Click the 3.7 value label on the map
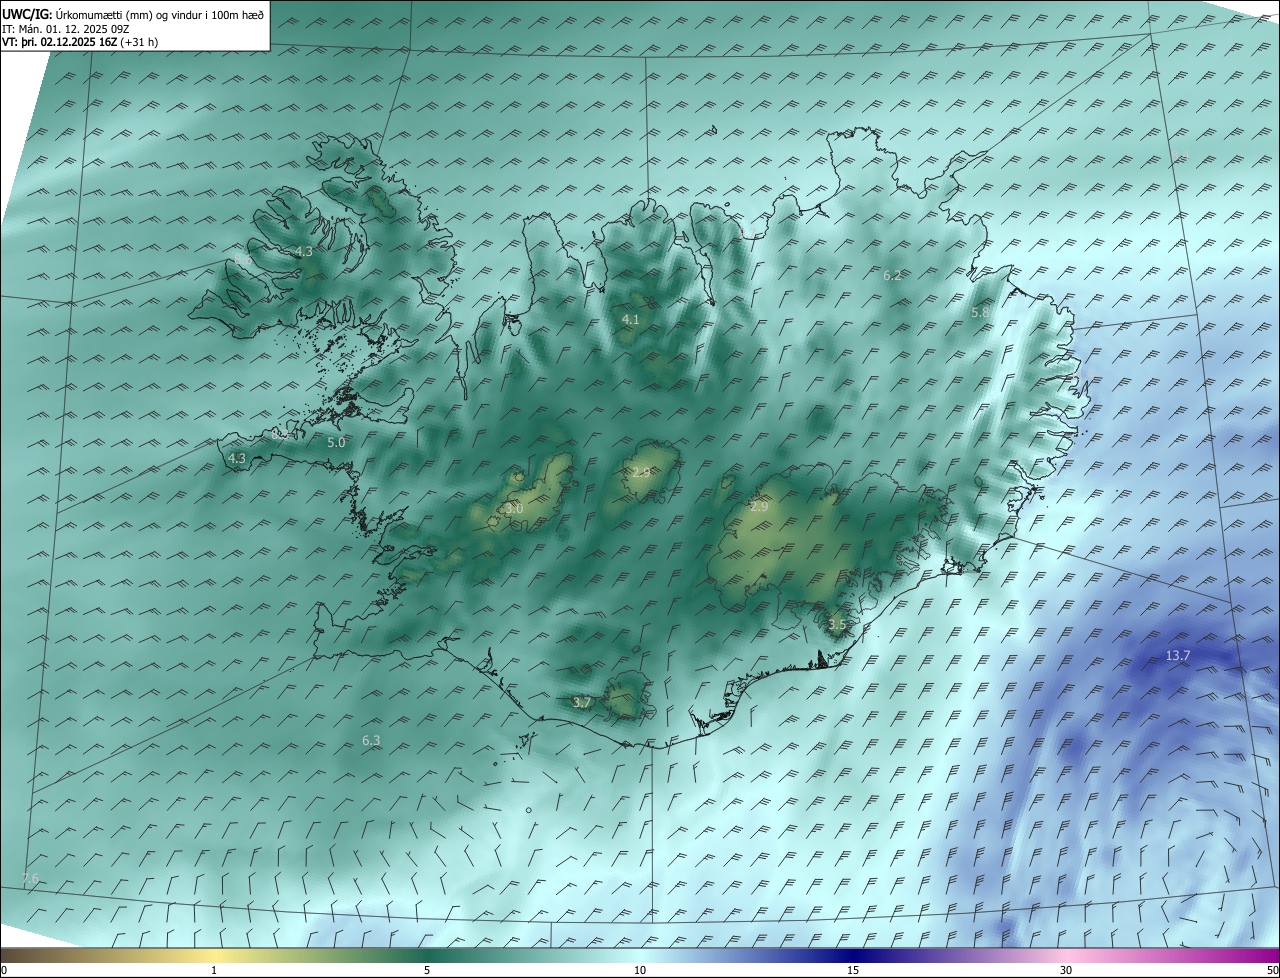Viewport: 1280px width, 978px height. click(582, 702)
